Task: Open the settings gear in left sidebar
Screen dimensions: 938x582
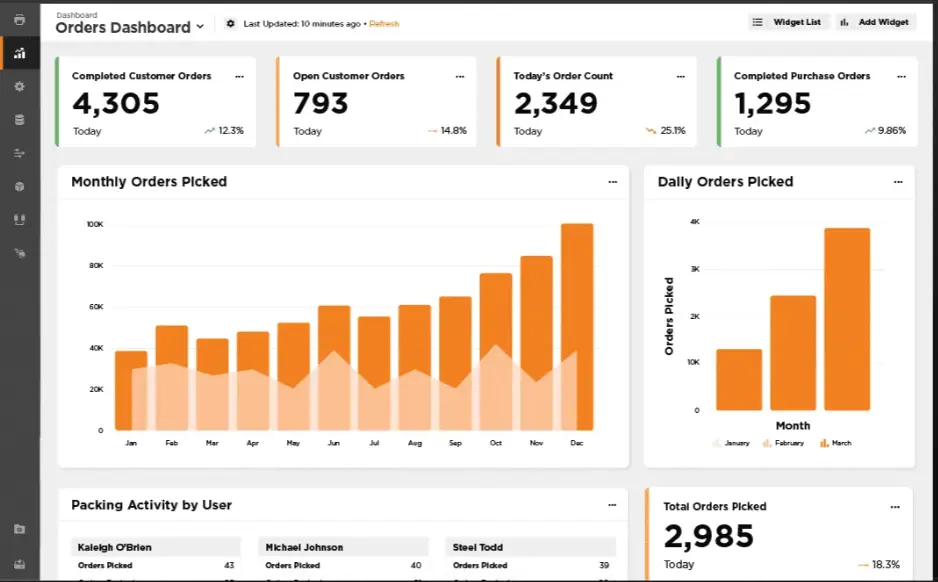Action: [x=19, y=87]
